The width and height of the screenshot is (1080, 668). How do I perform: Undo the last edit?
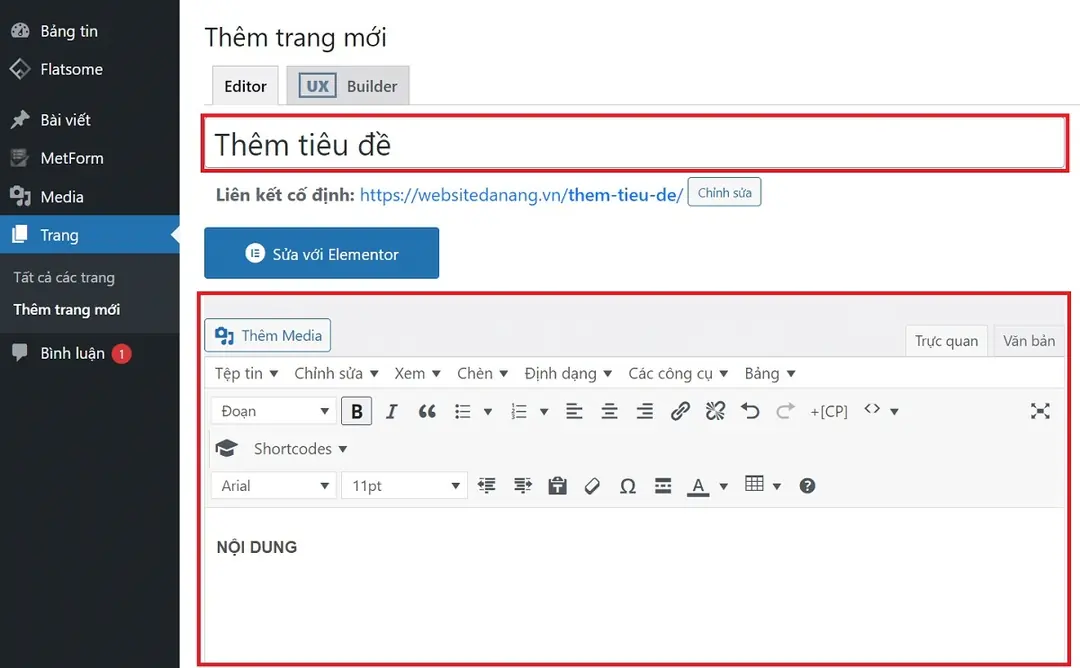(x=750, y=410)
